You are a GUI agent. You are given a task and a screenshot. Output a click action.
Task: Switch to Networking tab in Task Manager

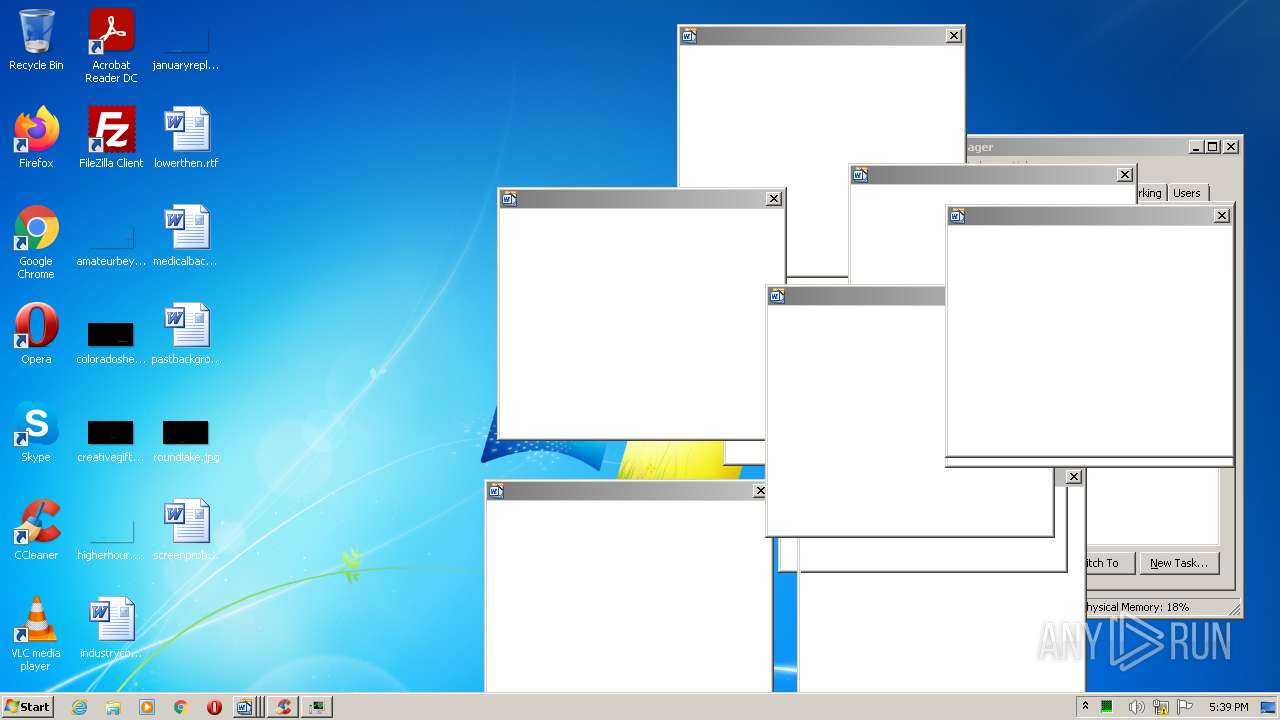click(x=1150, y=193)
